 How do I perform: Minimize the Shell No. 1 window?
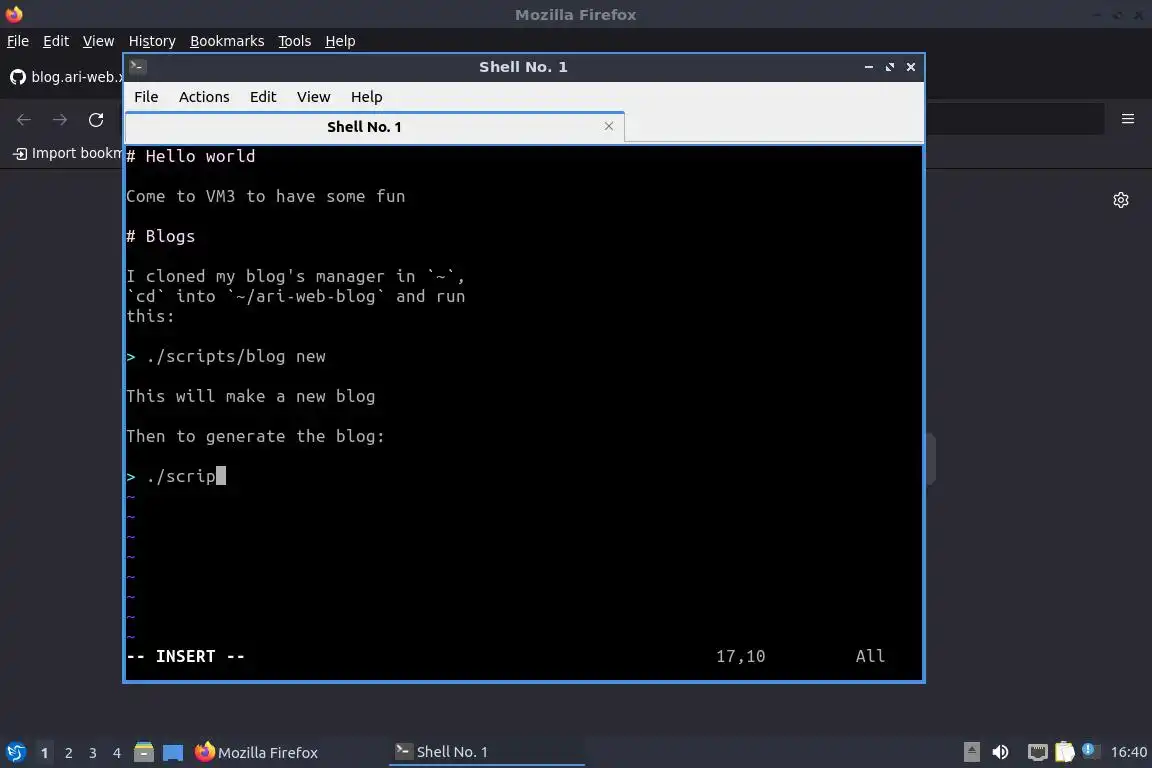click(868, 67)
